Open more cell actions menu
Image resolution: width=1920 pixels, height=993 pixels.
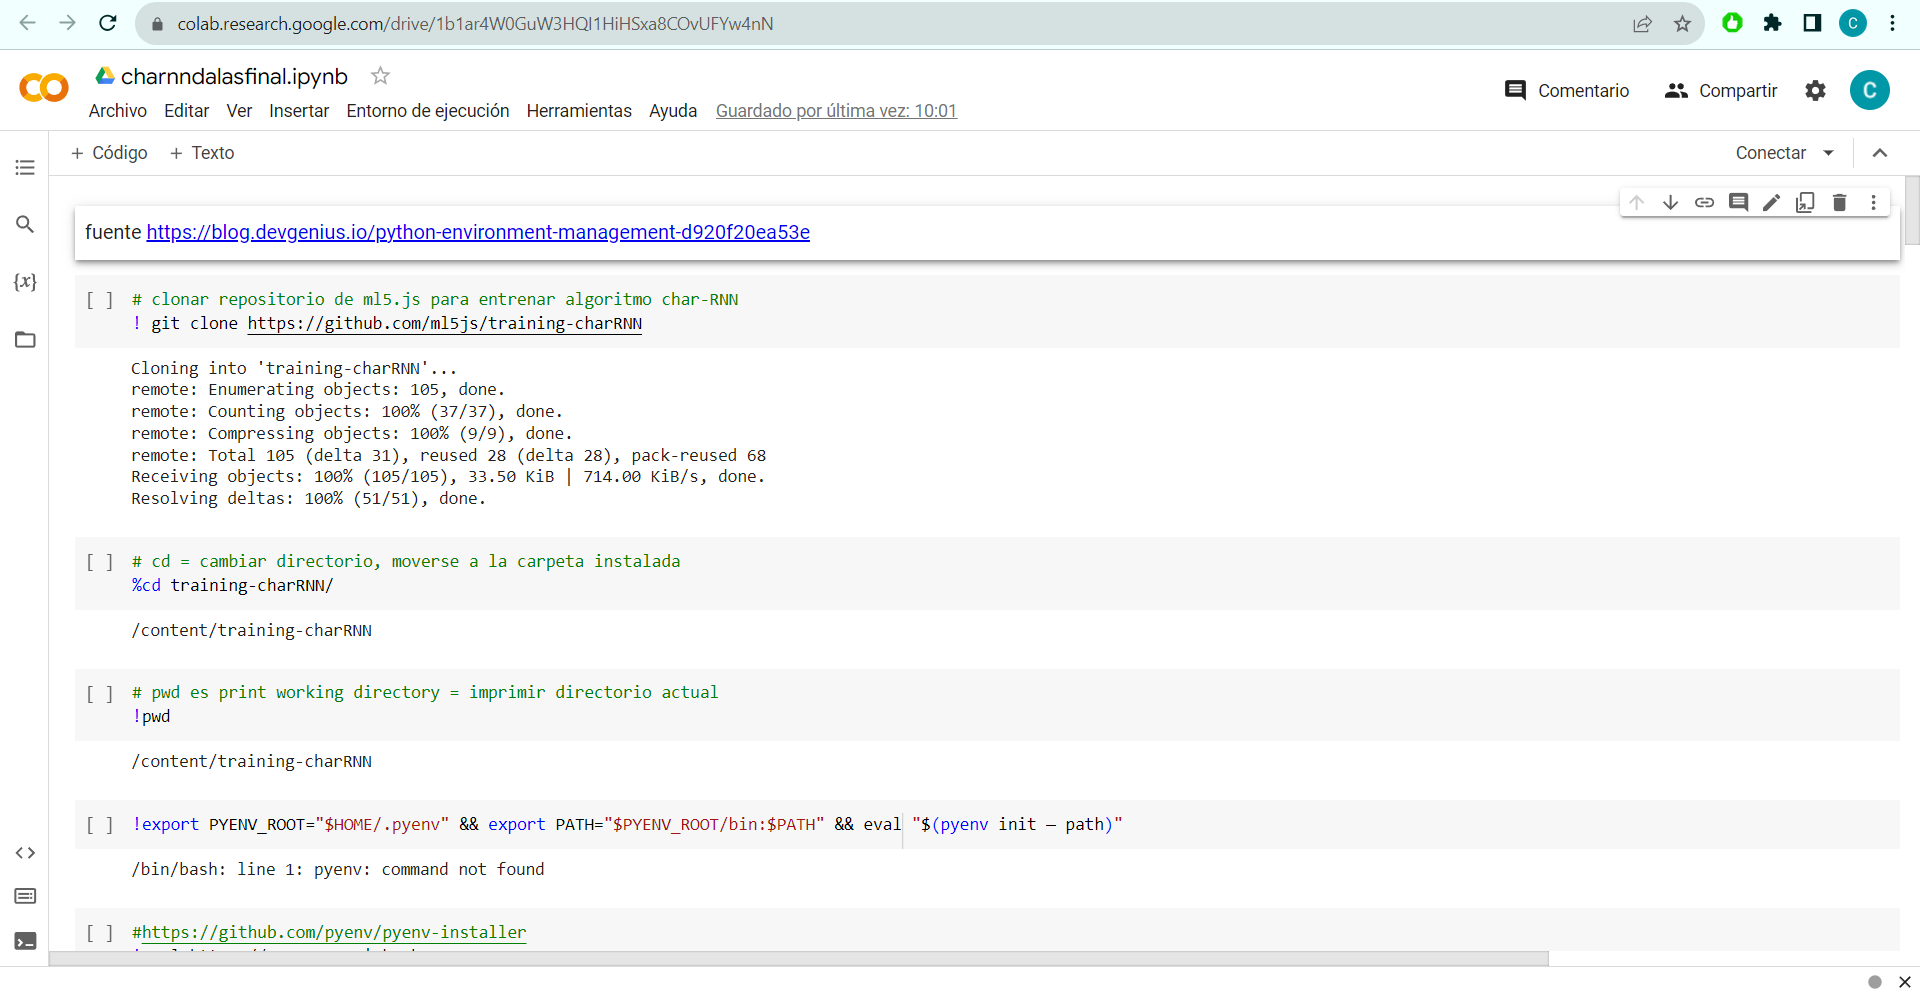point(1873,203)
